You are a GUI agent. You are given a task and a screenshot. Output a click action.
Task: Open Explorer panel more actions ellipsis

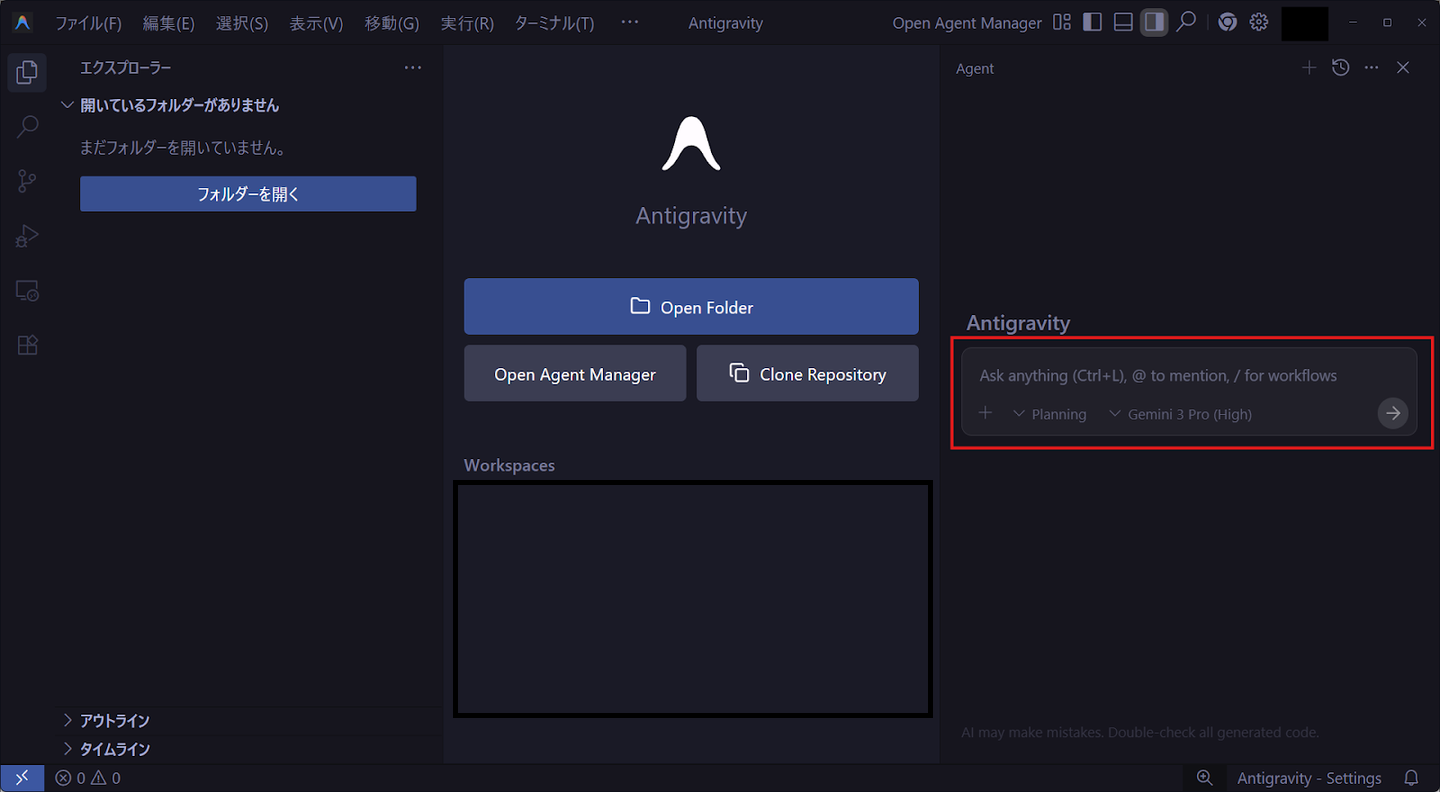point(413,68)
